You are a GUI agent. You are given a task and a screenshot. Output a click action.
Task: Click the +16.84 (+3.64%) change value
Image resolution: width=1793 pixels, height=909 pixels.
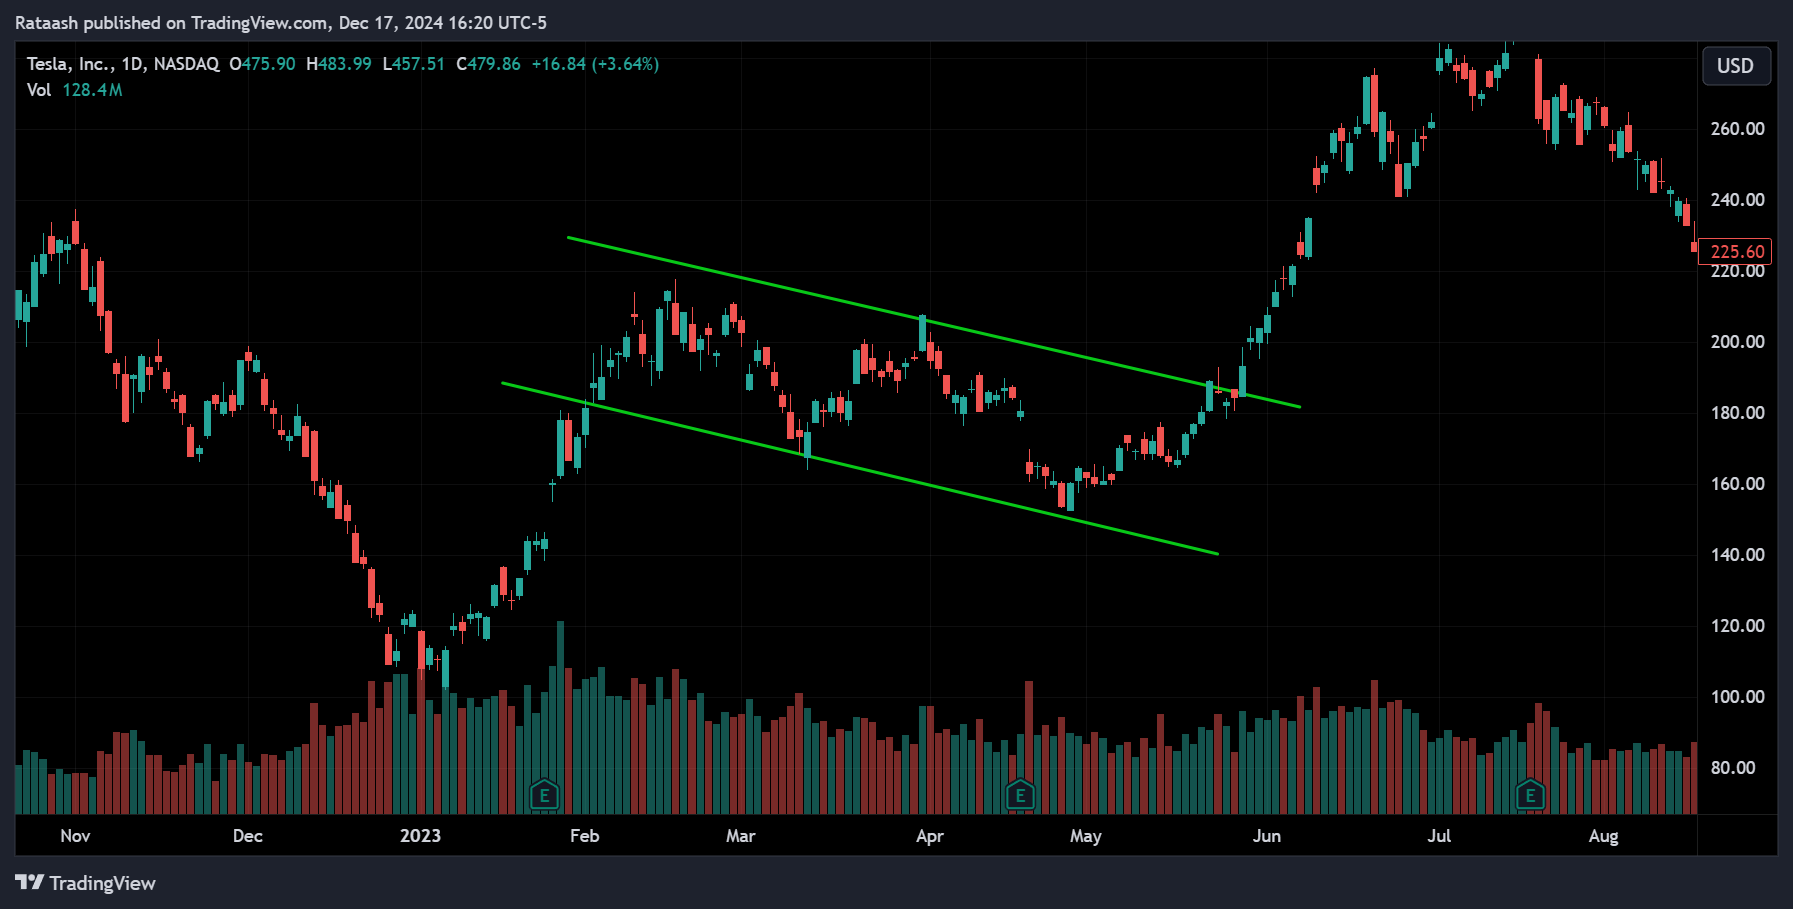pyautogui.click(x=595, y=64)
